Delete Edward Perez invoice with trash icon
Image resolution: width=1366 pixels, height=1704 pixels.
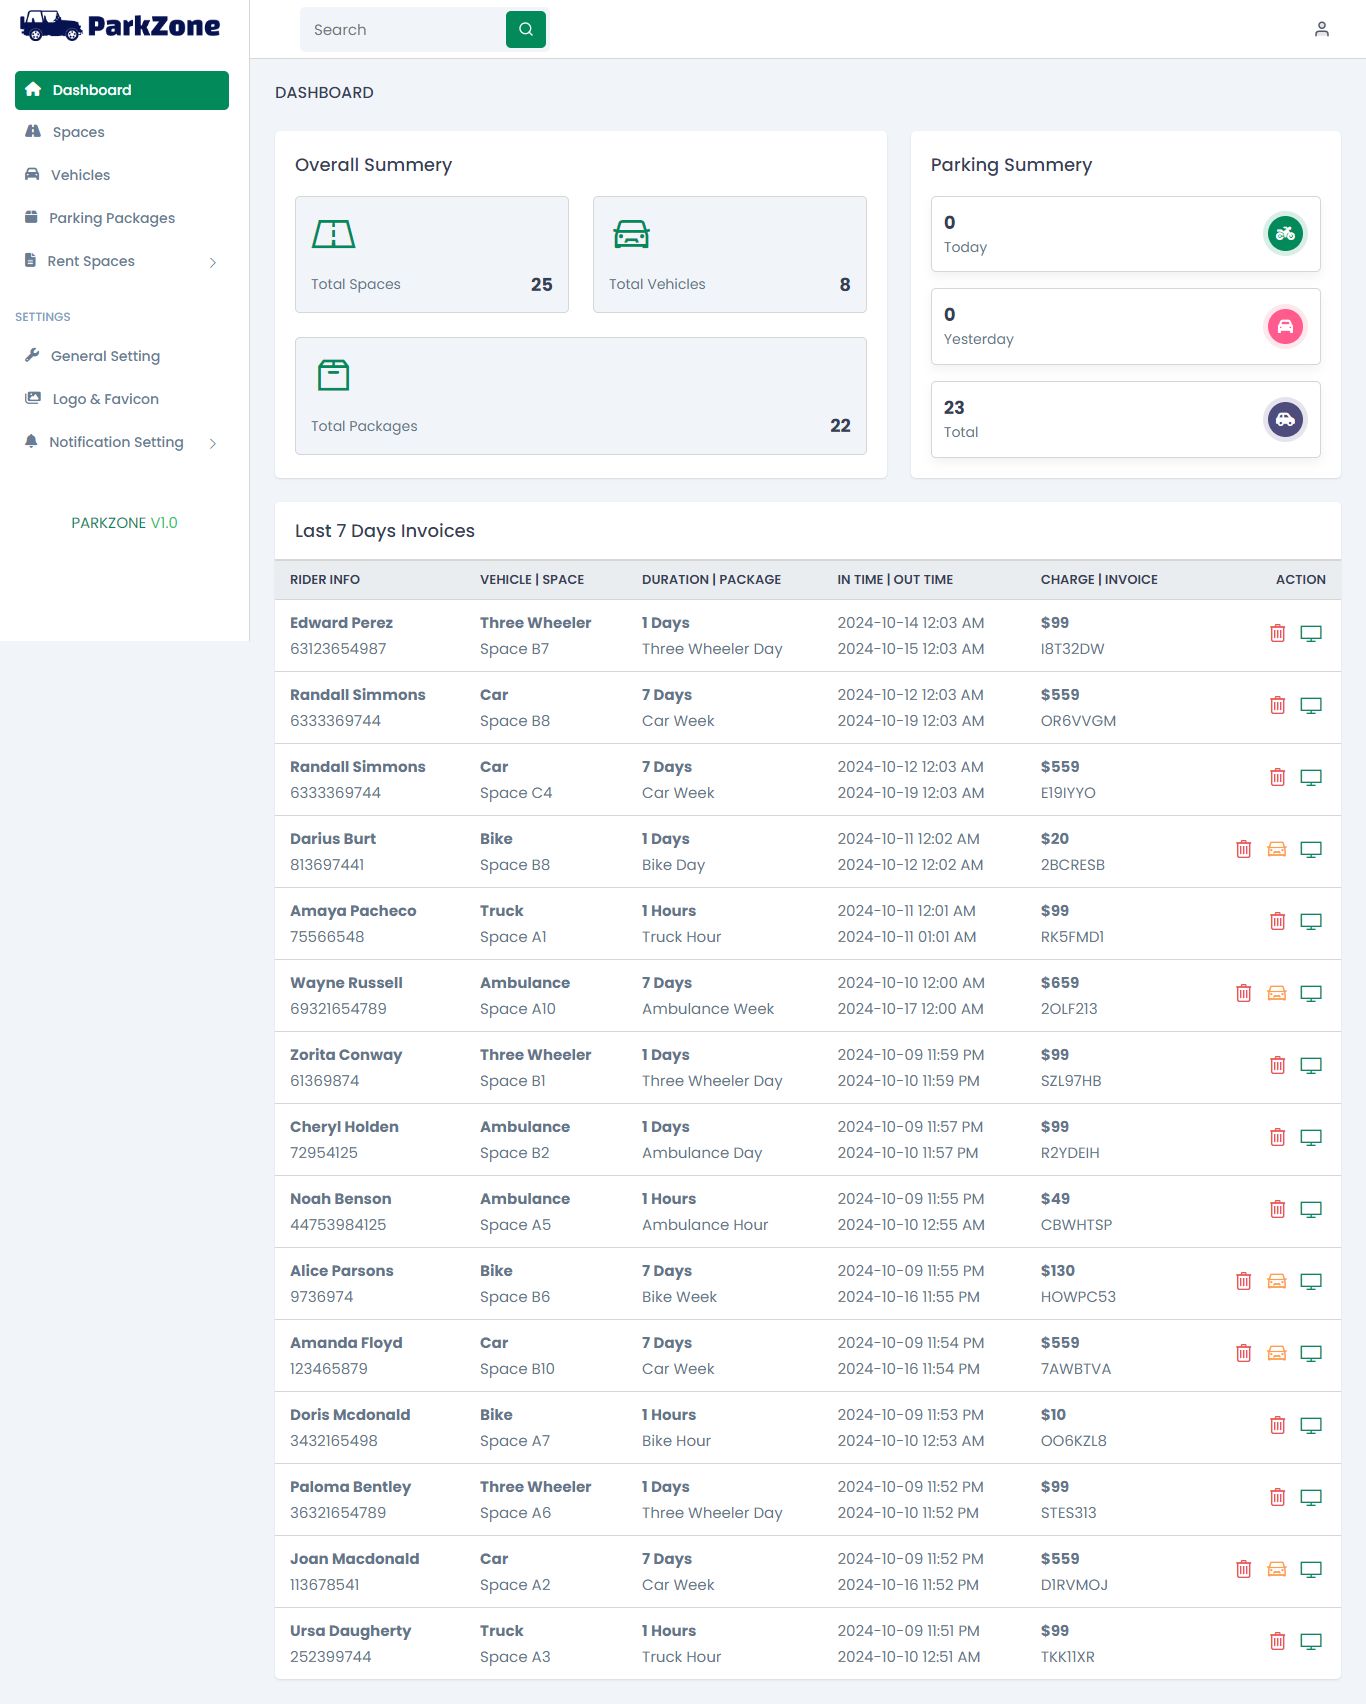pos(1277,633)
